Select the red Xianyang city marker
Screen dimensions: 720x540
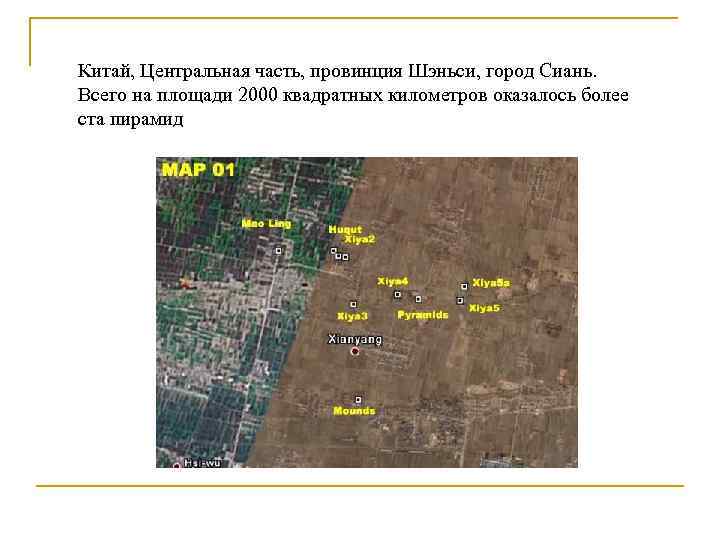coord(354,351)
